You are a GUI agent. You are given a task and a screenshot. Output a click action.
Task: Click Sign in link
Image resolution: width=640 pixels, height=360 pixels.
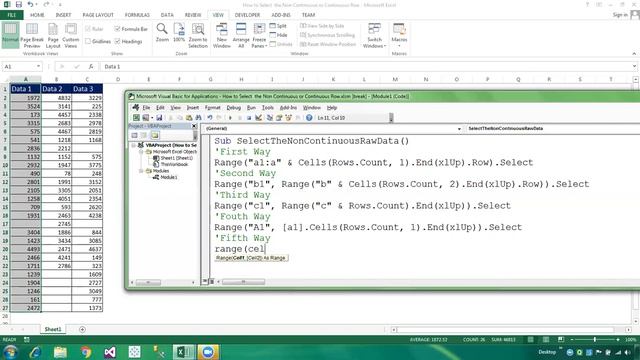pyautogui.click(x=620, y=15)
